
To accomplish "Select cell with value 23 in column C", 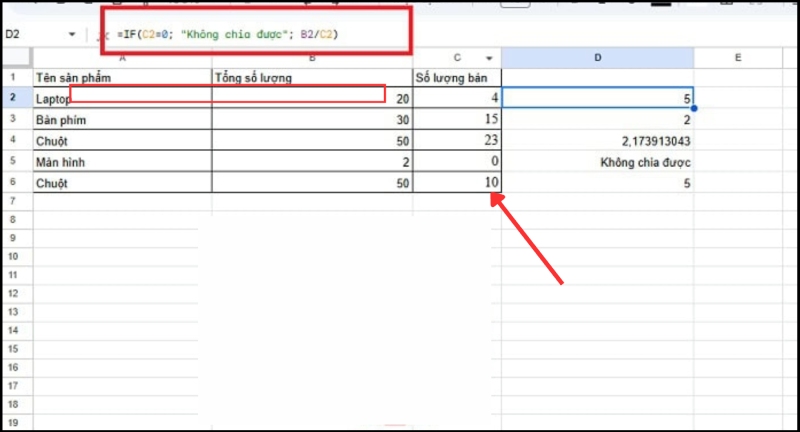I will (456, 140).
